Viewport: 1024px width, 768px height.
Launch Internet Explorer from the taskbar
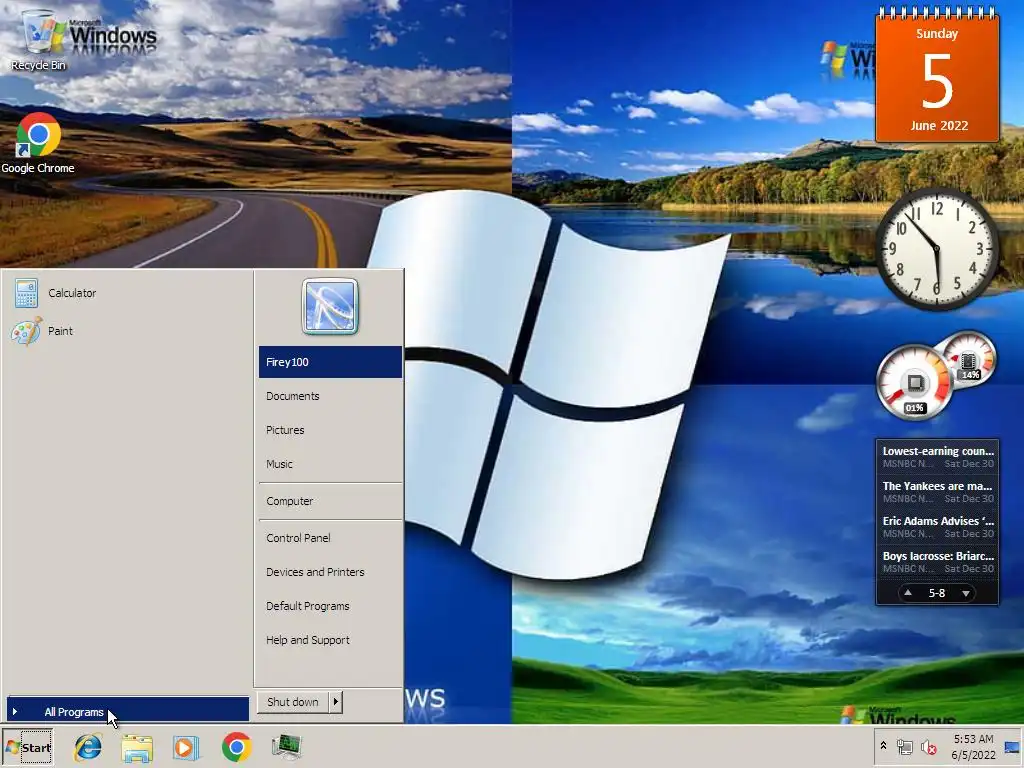pyautogui.click(x=88, y=747)
